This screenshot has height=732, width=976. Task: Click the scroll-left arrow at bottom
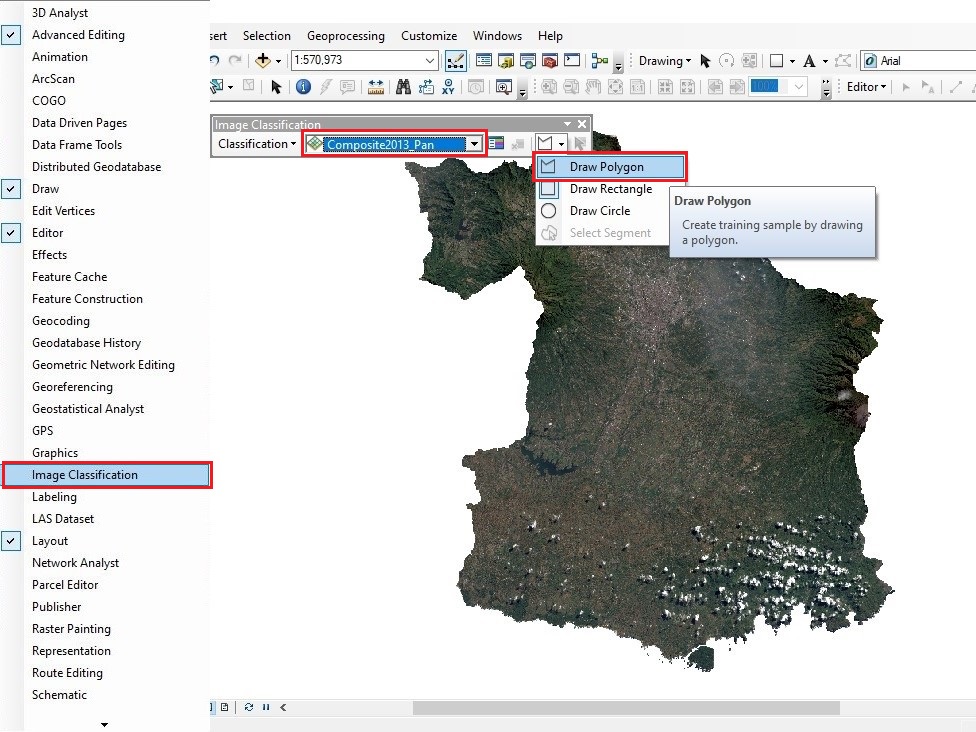pyautogui.click(x=283, y=707)
